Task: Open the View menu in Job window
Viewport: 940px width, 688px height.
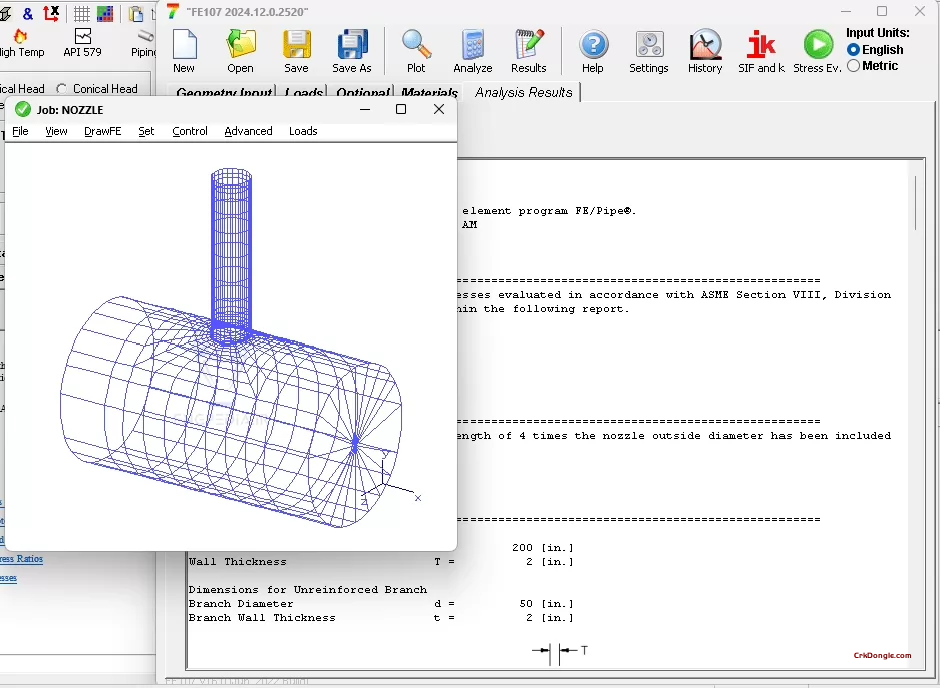Action: (56, 131)
